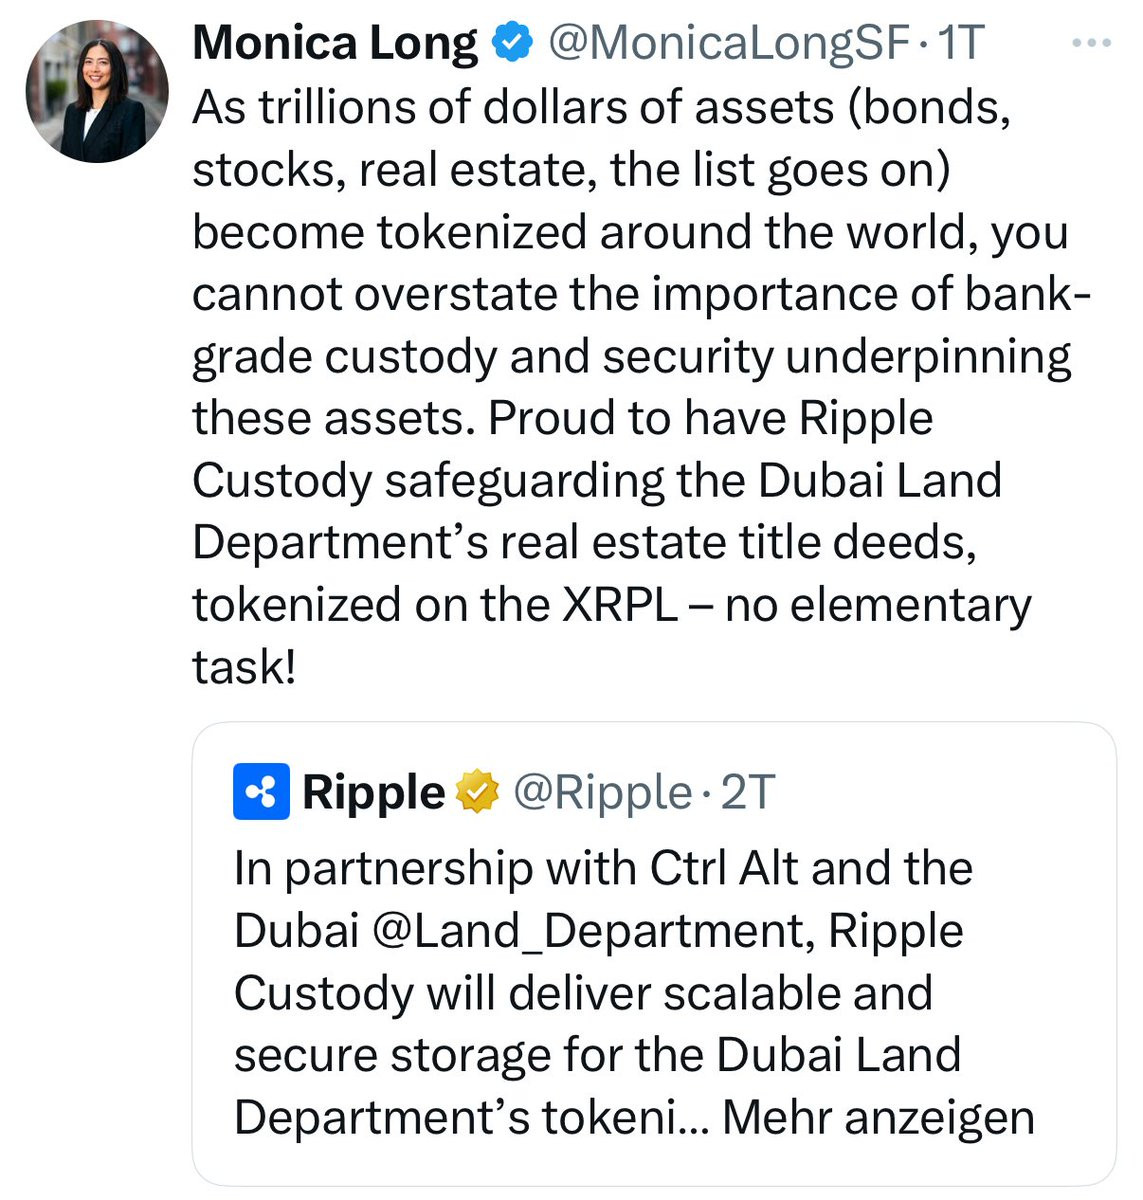The height and width of the screenshot is (1200, 1143).
Task: Click the final word 'task!' in the post
Action: click(x=245, y=667)
